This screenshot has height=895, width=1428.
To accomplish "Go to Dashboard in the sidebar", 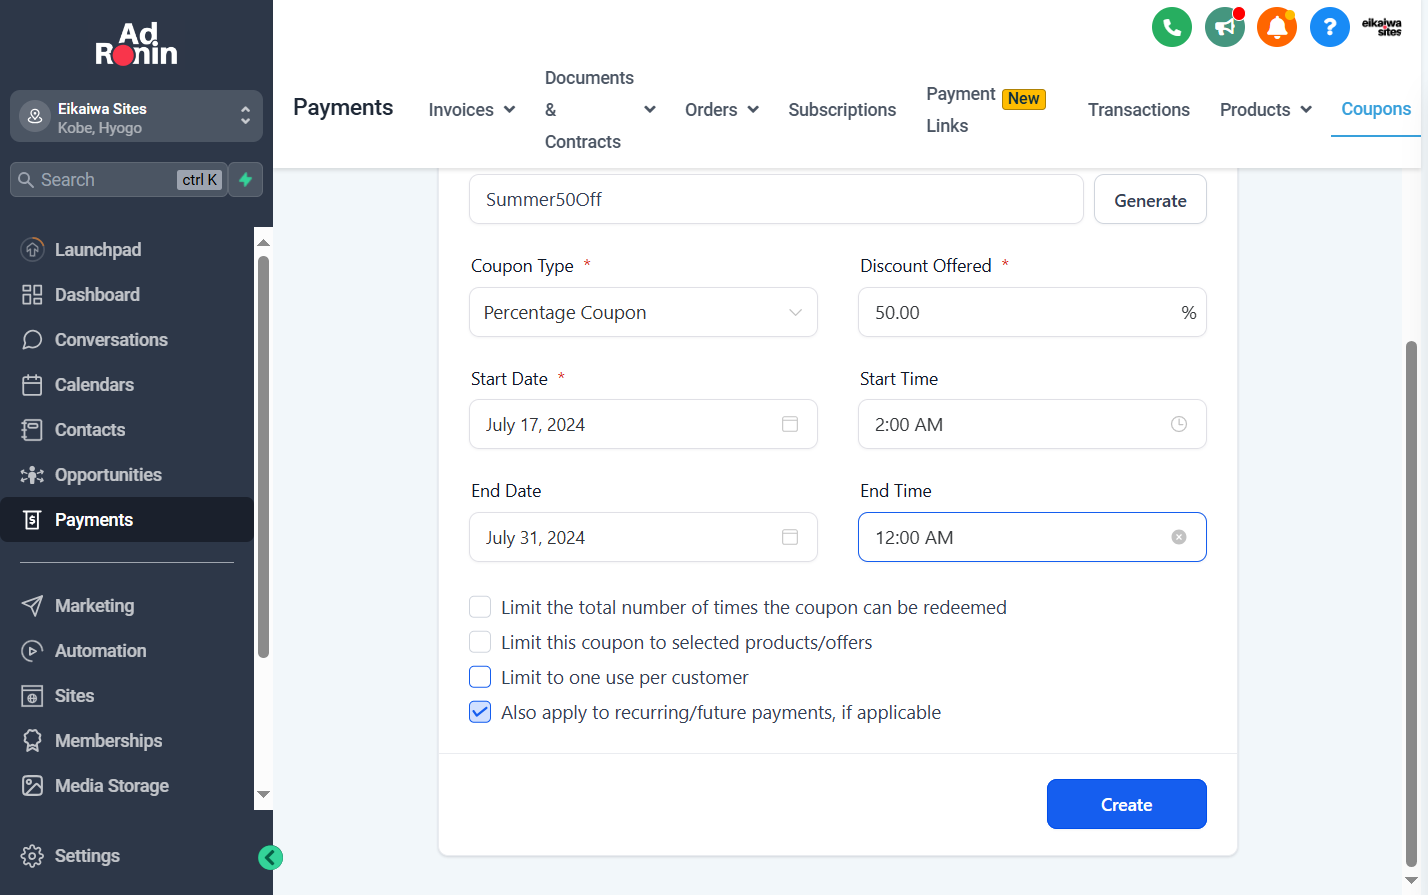I will pyautogui.click(x=127, y=295).
